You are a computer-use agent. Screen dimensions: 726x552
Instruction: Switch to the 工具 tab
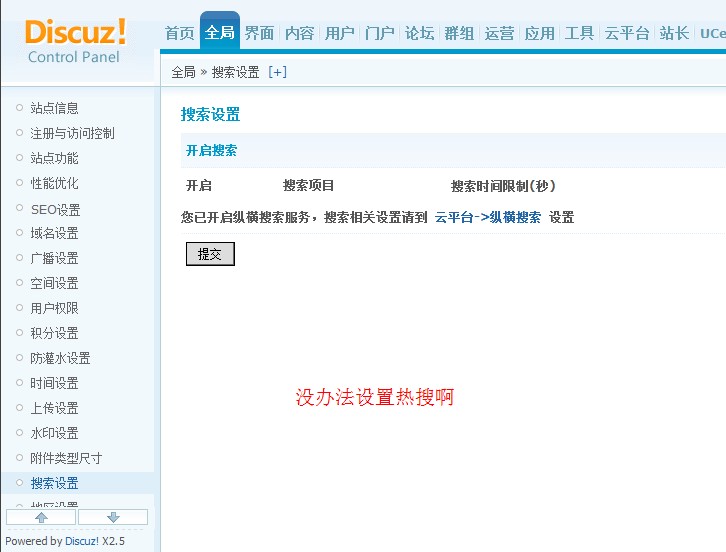[x=579, y=33]
